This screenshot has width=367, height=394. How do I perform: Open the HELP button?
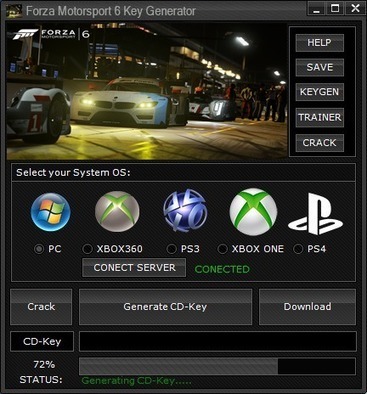click(x=319, y=43)
